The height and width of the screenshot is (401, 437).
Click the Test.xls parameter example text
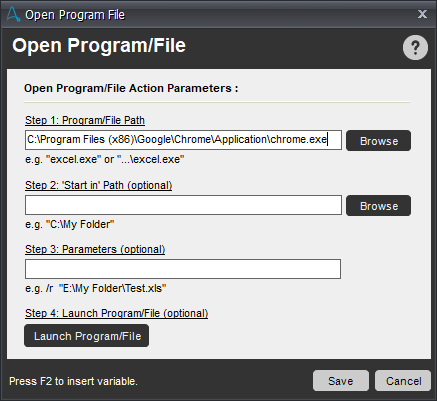[x=96, y=288]
